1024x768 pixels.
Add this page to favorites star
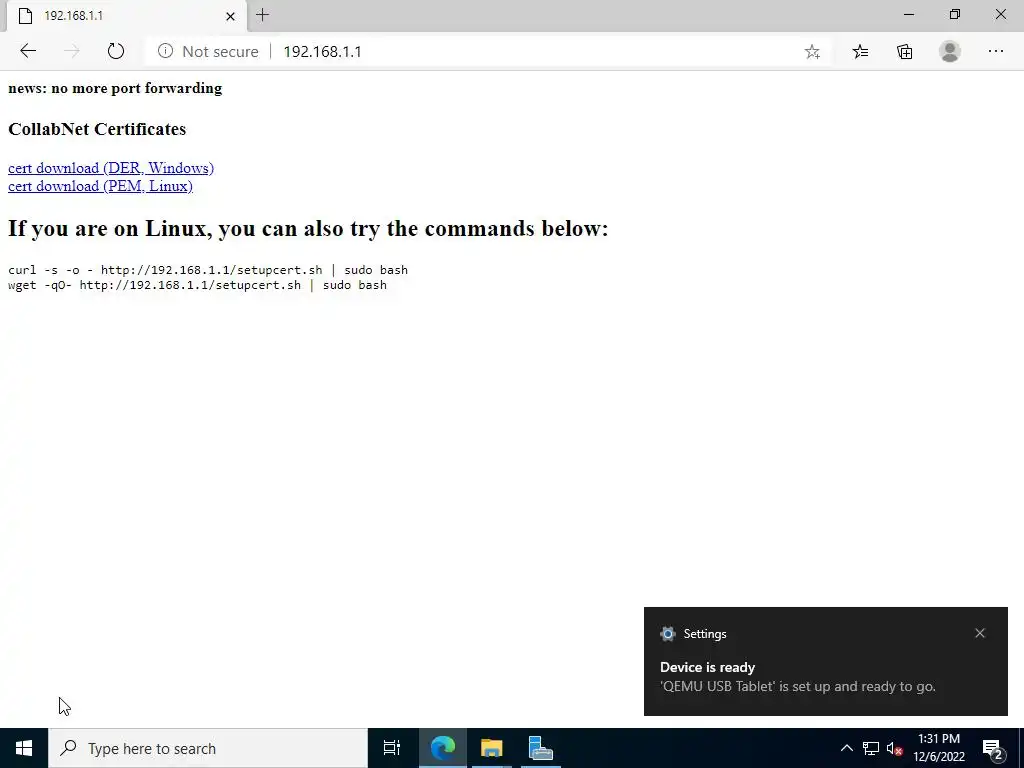(x=812, y=52)
